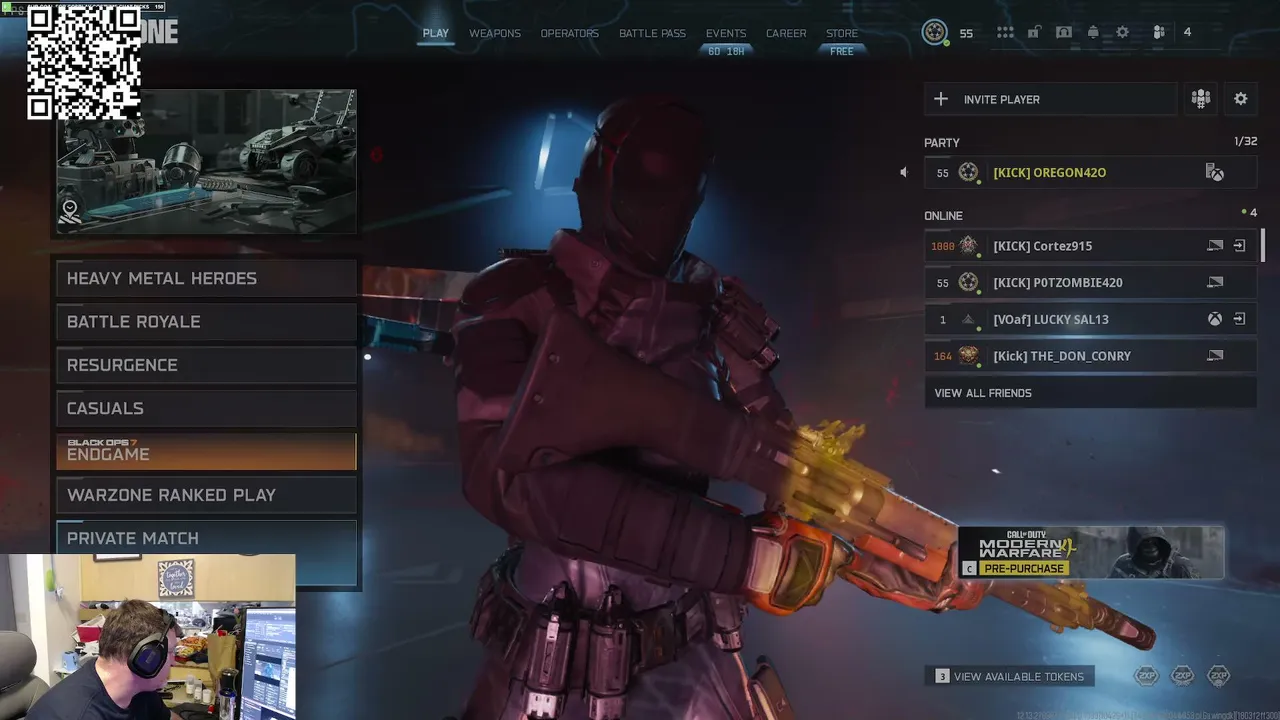Viewport: 1280px width, 720px height.
Task: Open the headset voice chat icon
Action: pos(1064,32)
